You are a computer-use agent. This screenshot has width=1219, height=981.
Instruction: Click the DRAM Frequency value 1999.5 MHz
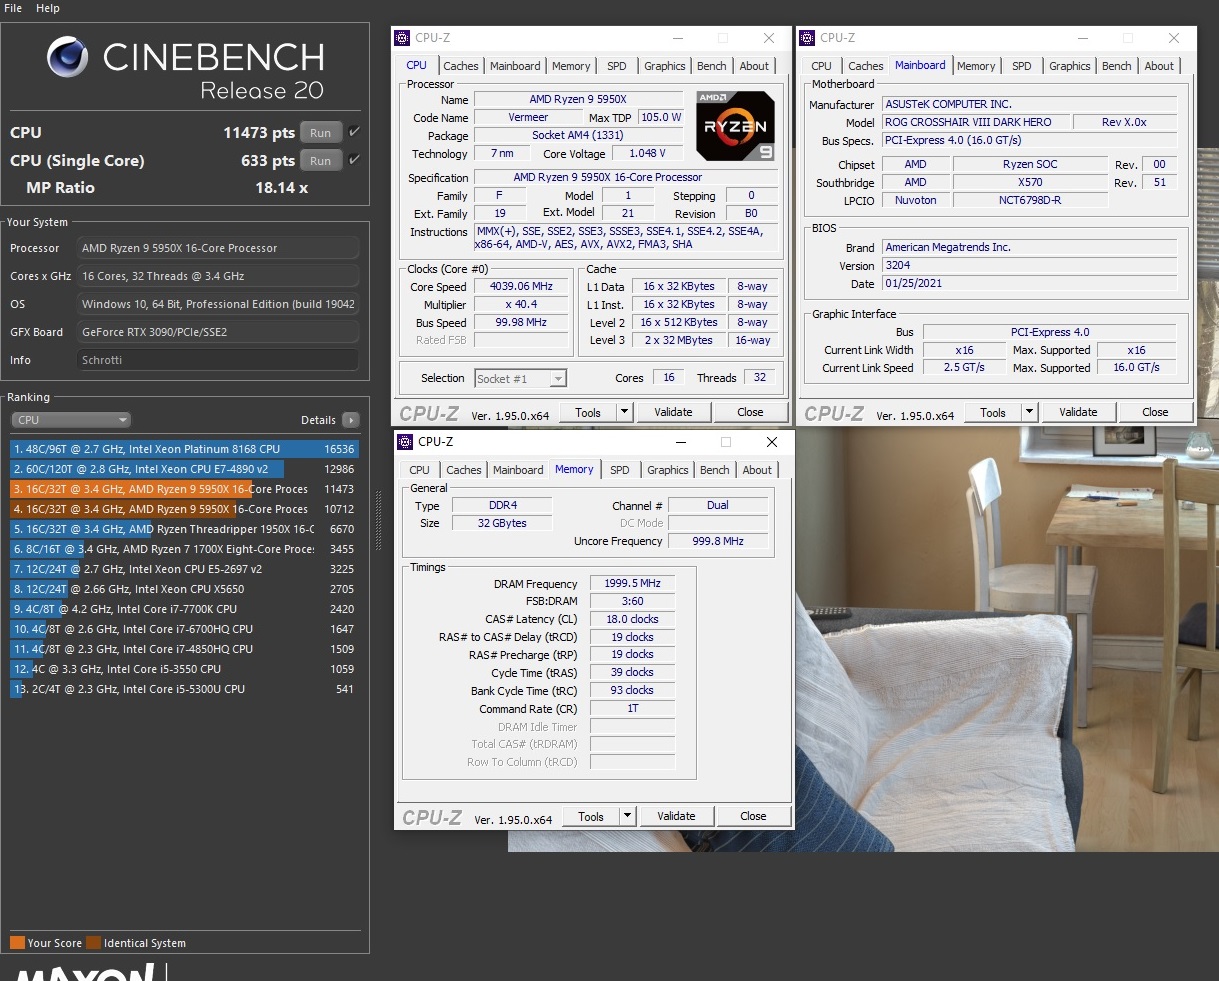(632, 583)
